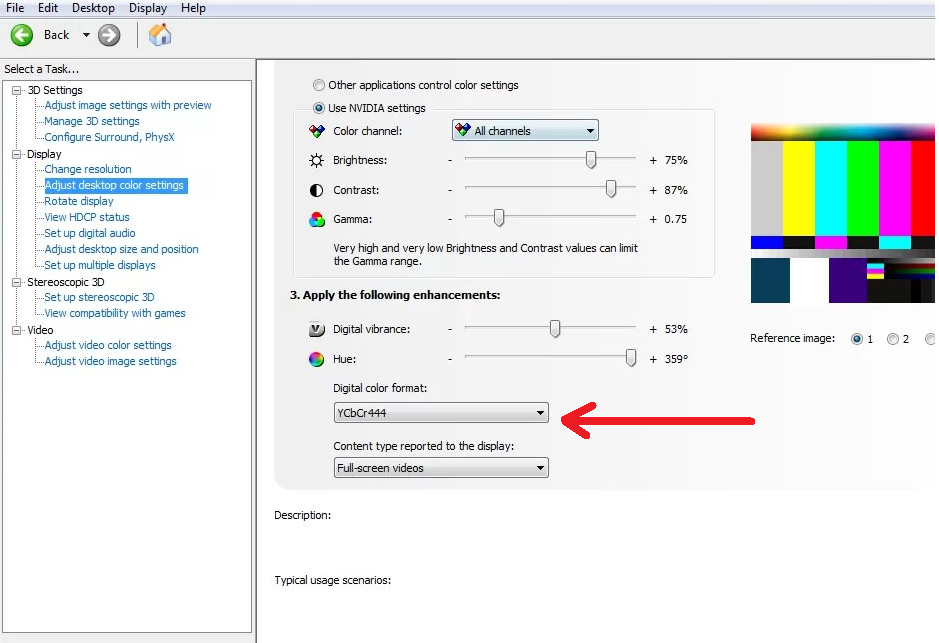Open the Color channel All channels dropdown
The image size is (939, 643).
pyautogui.click(x=525, y=131)
